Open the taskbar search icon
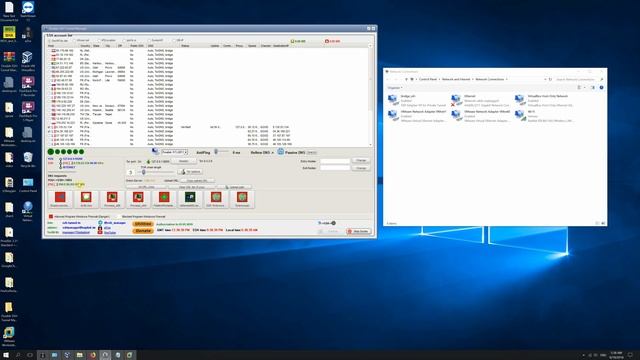The width and height of the screenshot is (640, 360). [x=18, y=355]
